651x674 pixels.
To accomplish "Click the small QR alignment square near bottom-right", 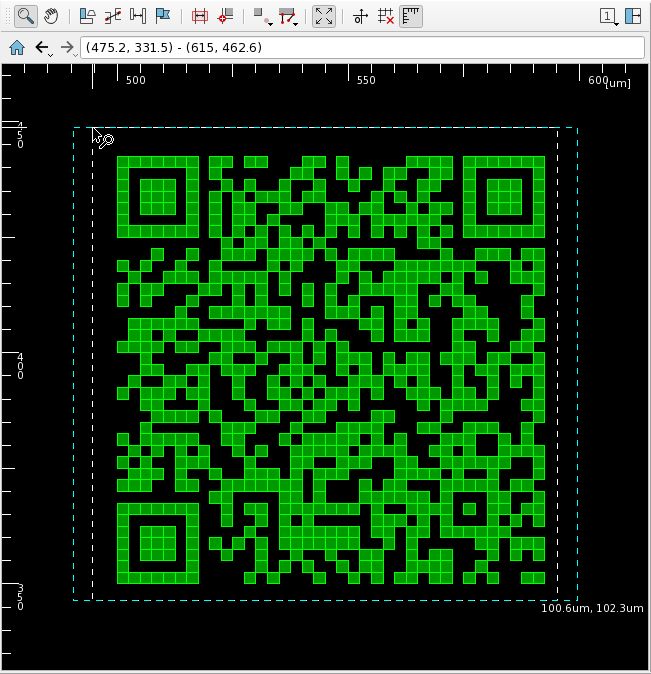I will pyautogui.click(x=469, y=509).
